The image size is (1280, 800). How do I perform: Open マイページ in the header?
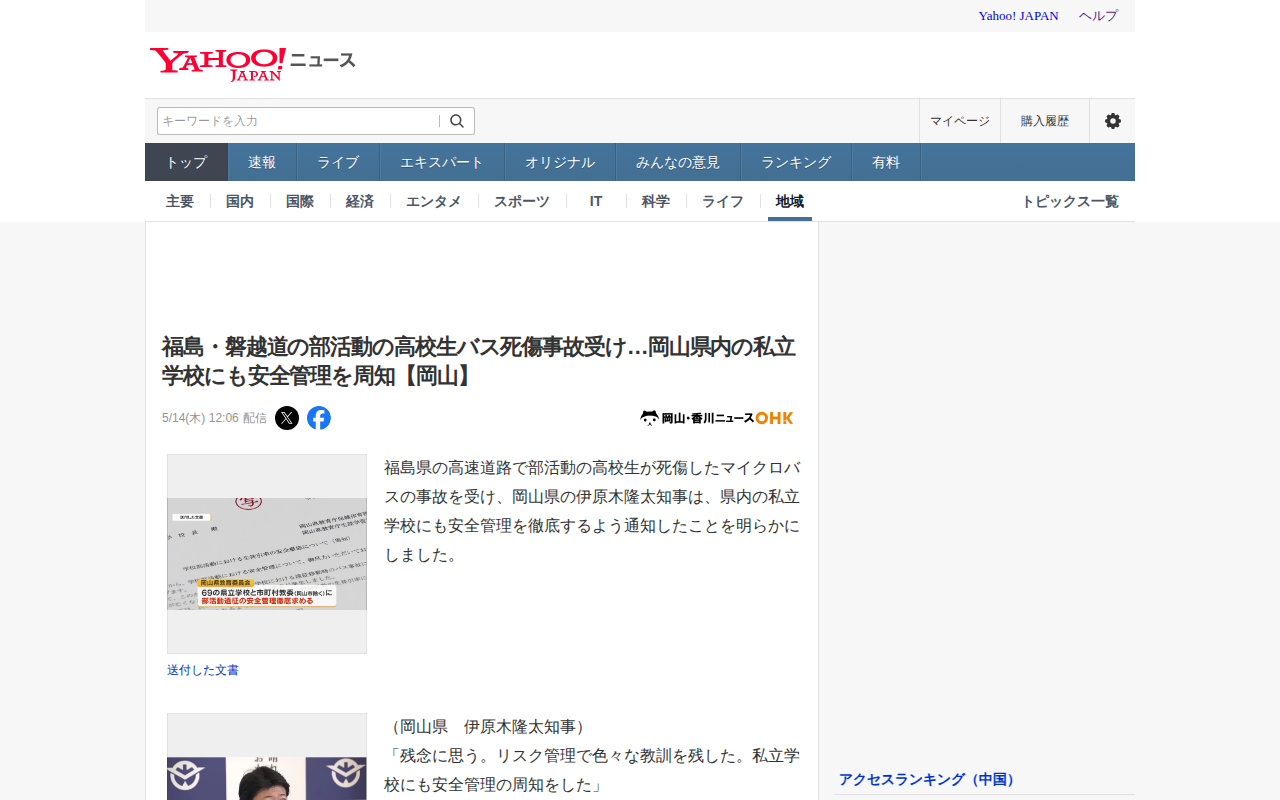pyautogui.click(x=960, y=121)
